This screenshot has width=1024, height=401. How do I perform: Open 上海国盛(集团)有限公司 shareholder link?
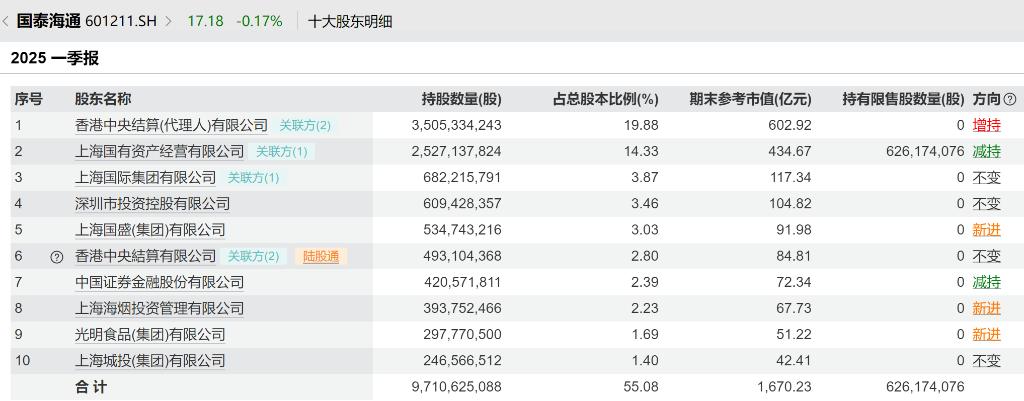click(150, 230)
